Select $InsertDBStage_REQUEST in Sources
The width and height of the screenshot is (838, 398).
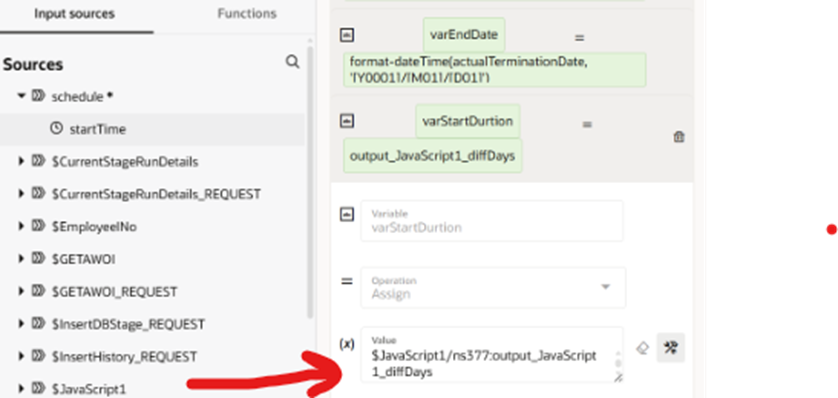(x=128, y=324)
